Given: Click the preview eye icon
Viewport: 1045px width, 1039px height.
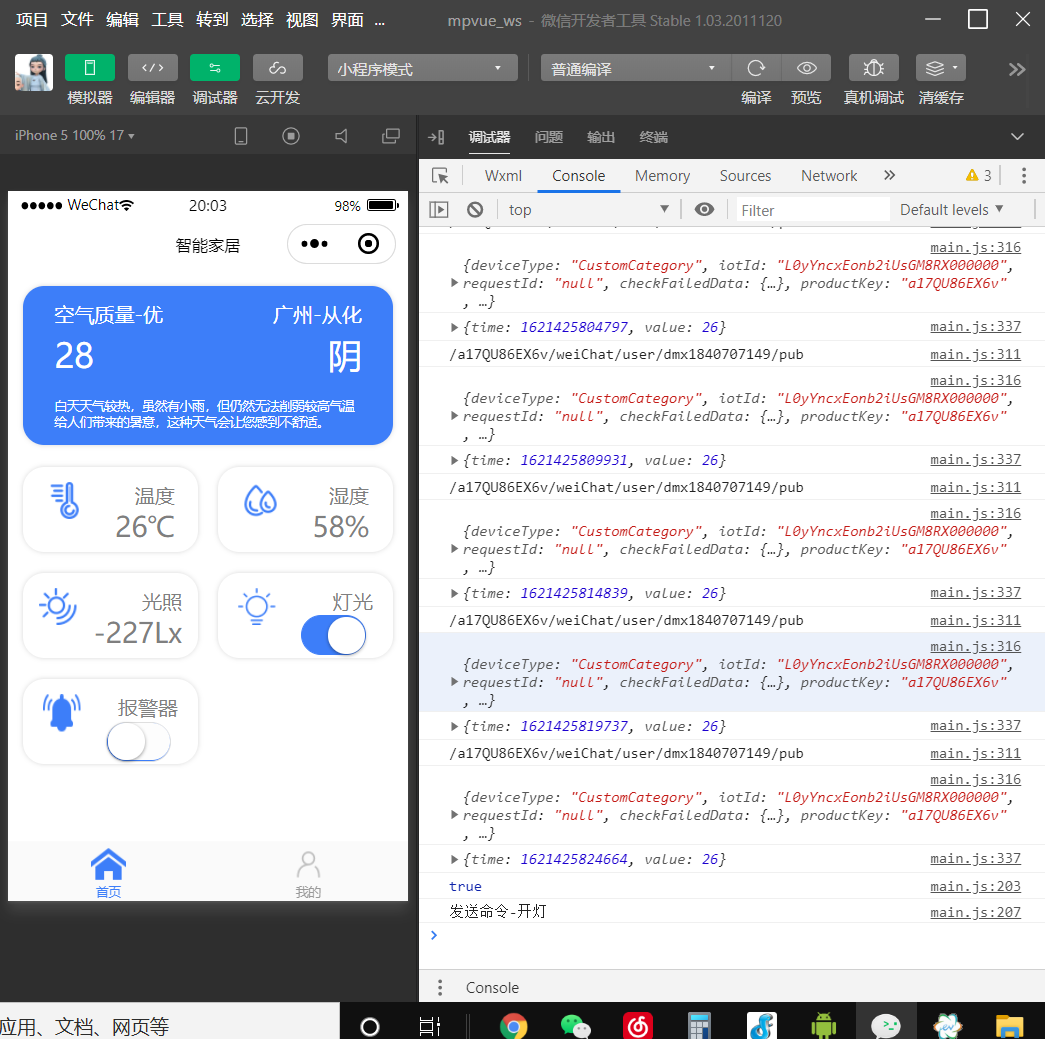Looking at the screenshot, I should tap(806, 68).
